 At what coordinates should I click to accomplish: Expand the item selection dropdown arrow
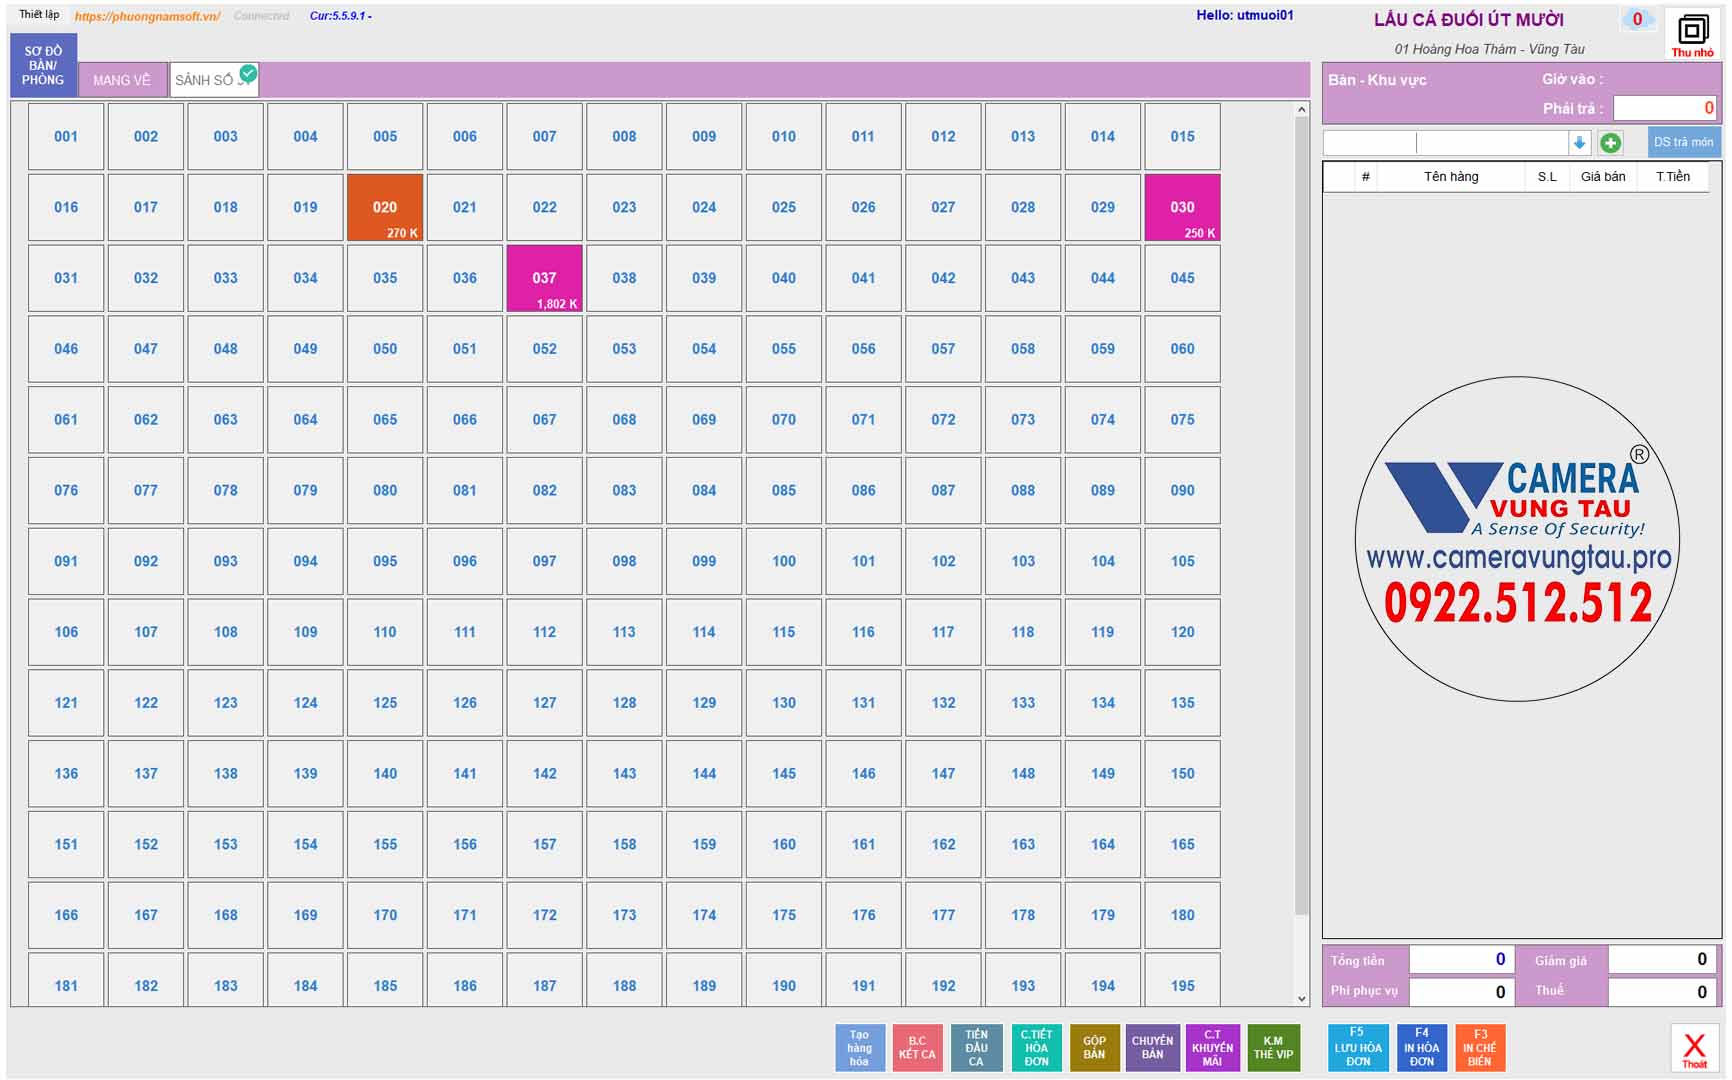click(x=1579, y=143)
